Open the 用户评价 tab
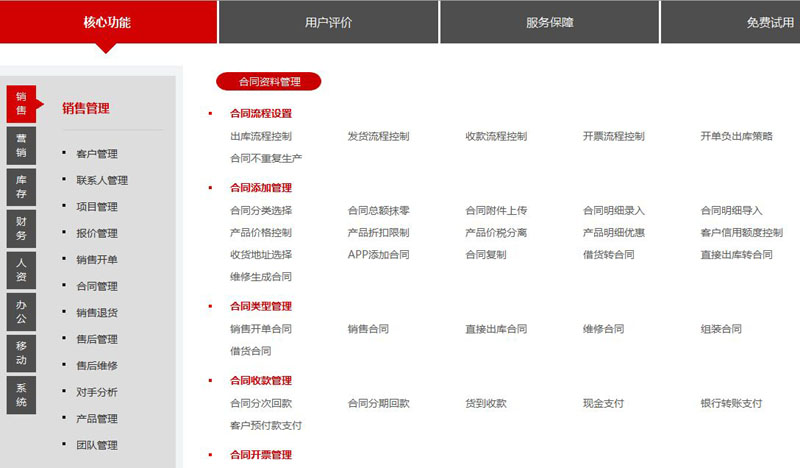Screen dimensions: 800x468 (x=328, y=22)
